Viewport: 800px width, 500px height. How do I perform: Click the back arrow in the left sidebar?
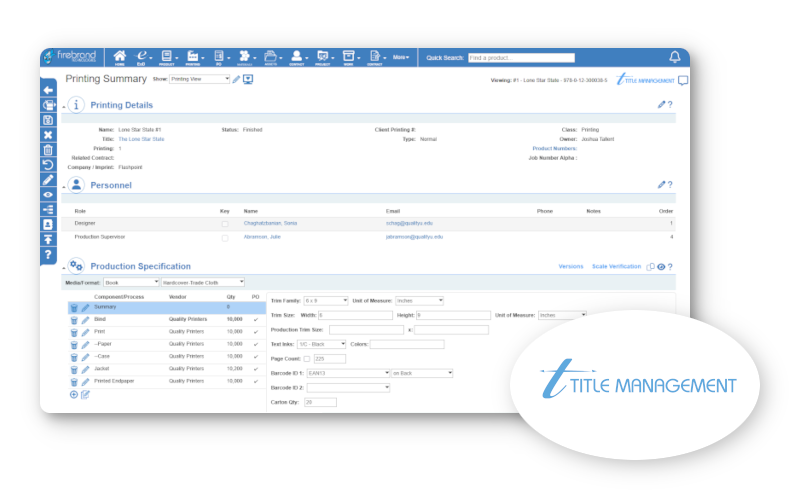(48, 90)
